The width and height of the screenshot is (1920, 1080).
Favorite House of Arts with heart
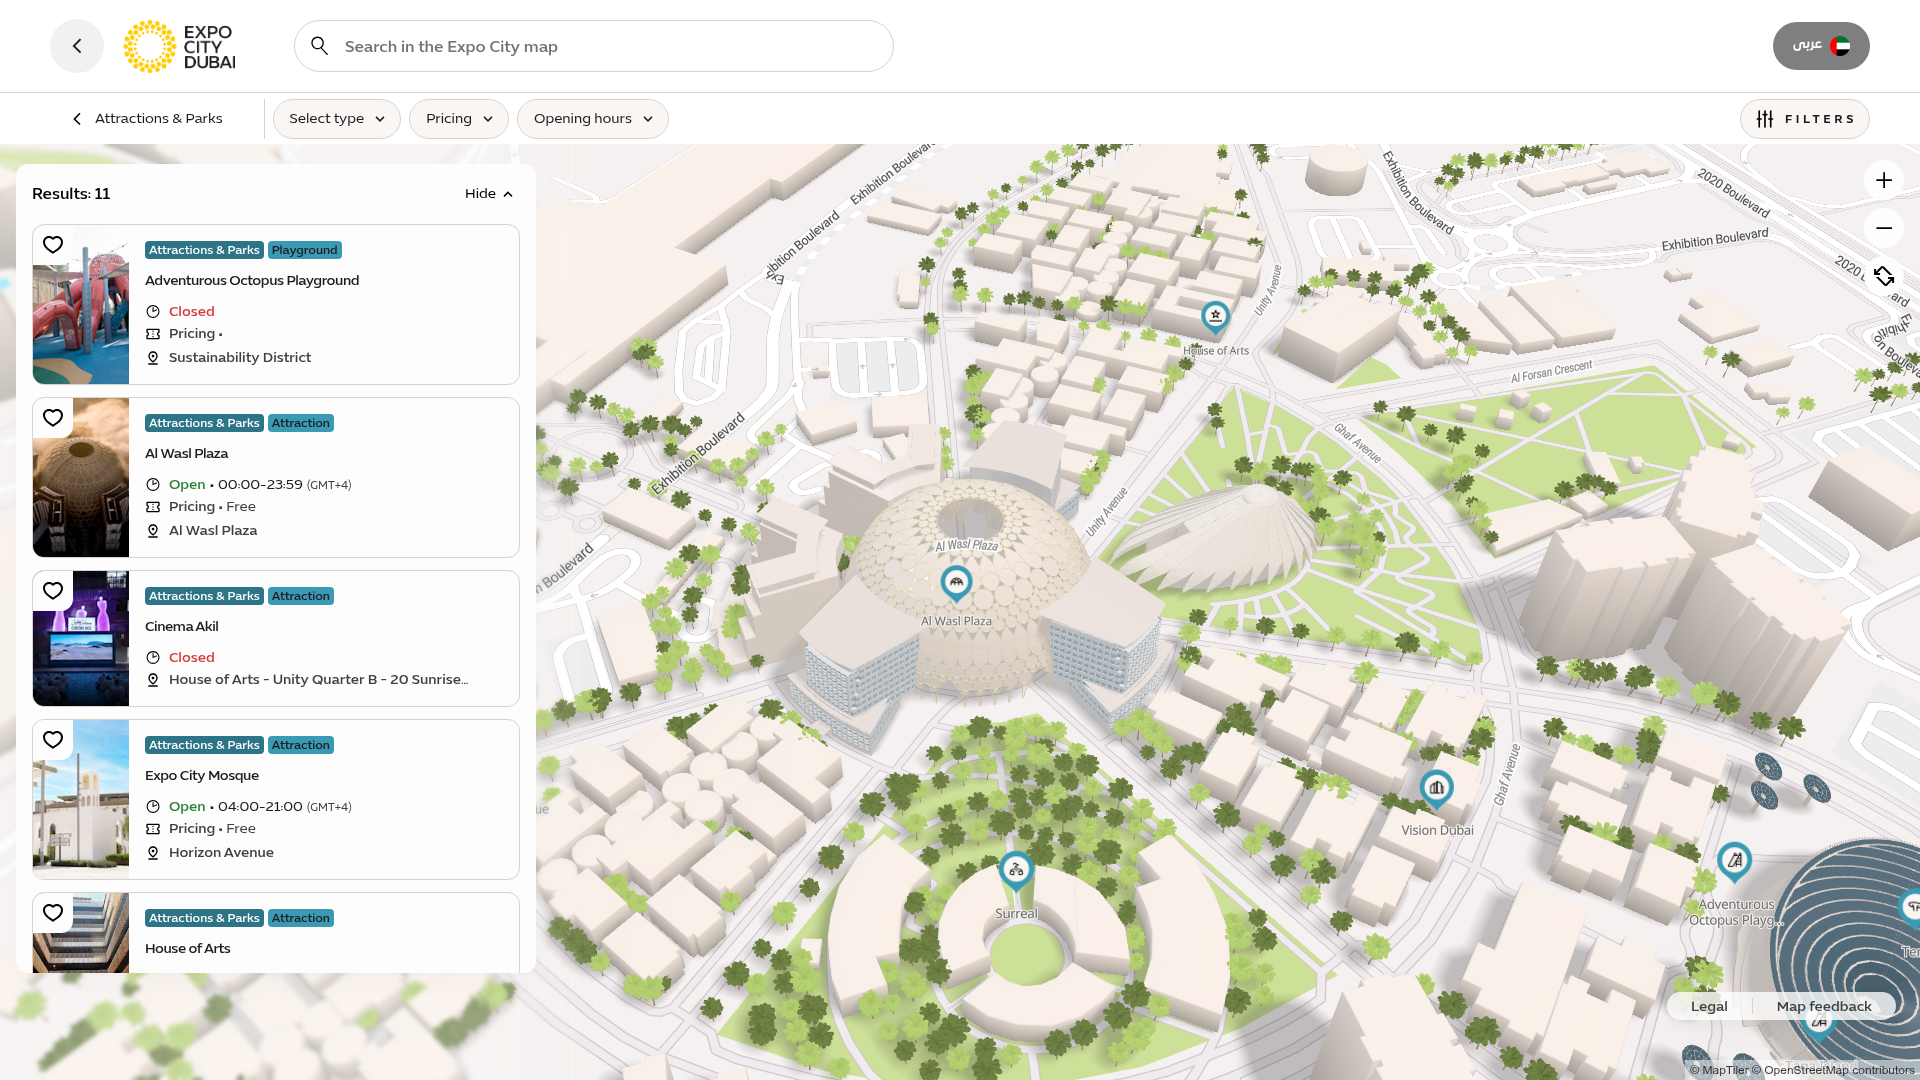53,913
